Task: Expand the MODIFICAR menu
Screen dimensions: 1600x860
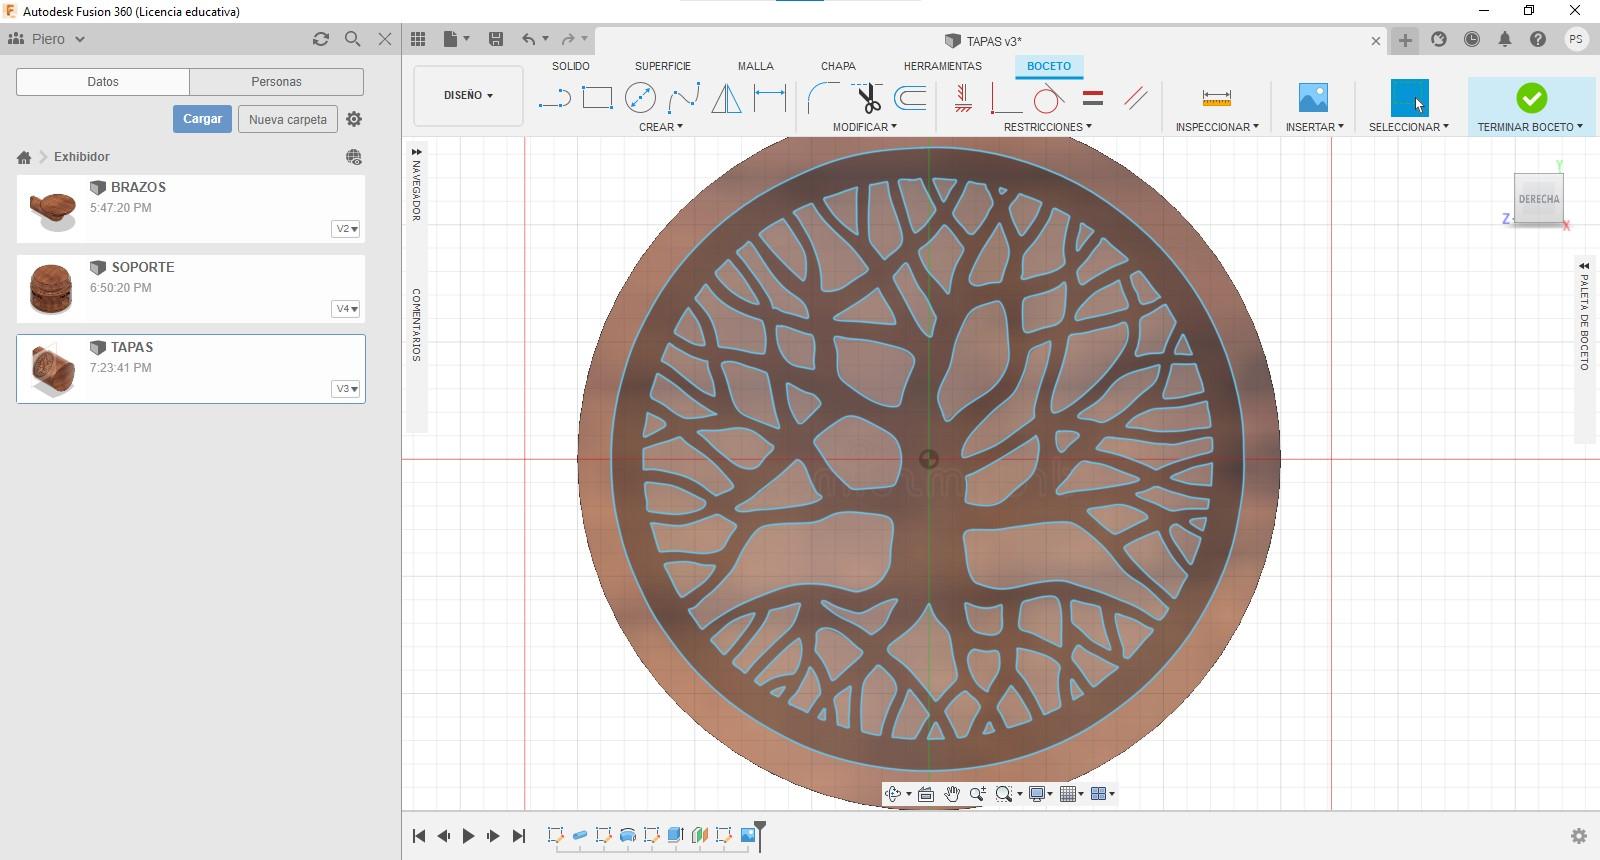Action: point(865,127)
